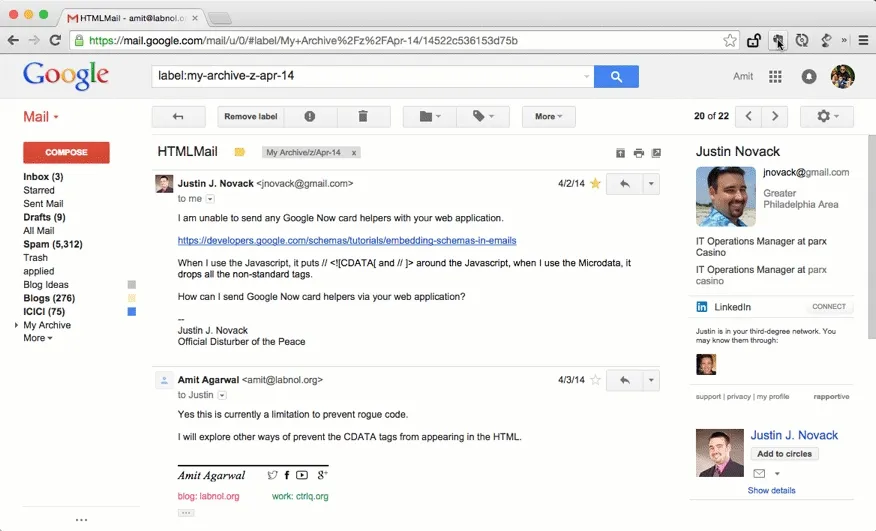
Task: Open search options dropdown arrow
Action: click(x=586, y=77)
